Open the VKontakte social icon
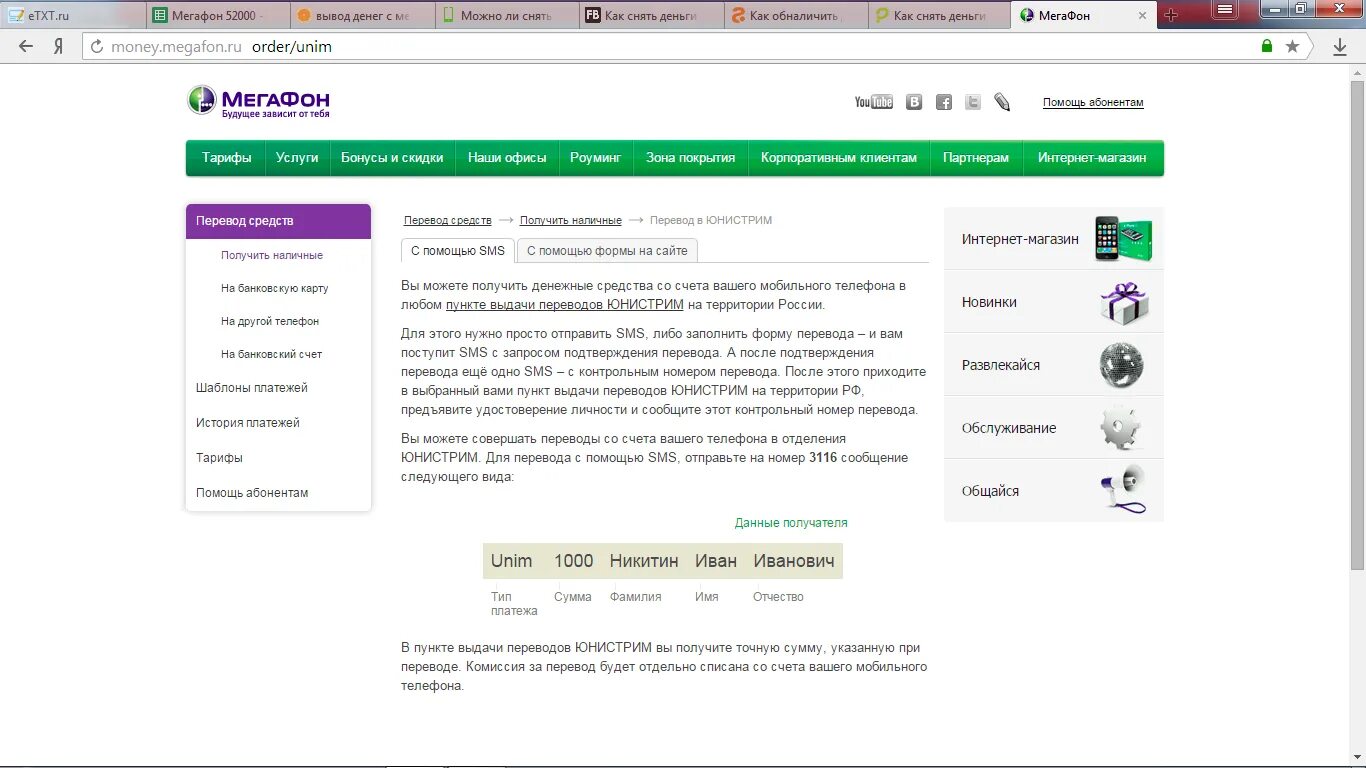Viewport: 1366px width, 768px height. 914,102
